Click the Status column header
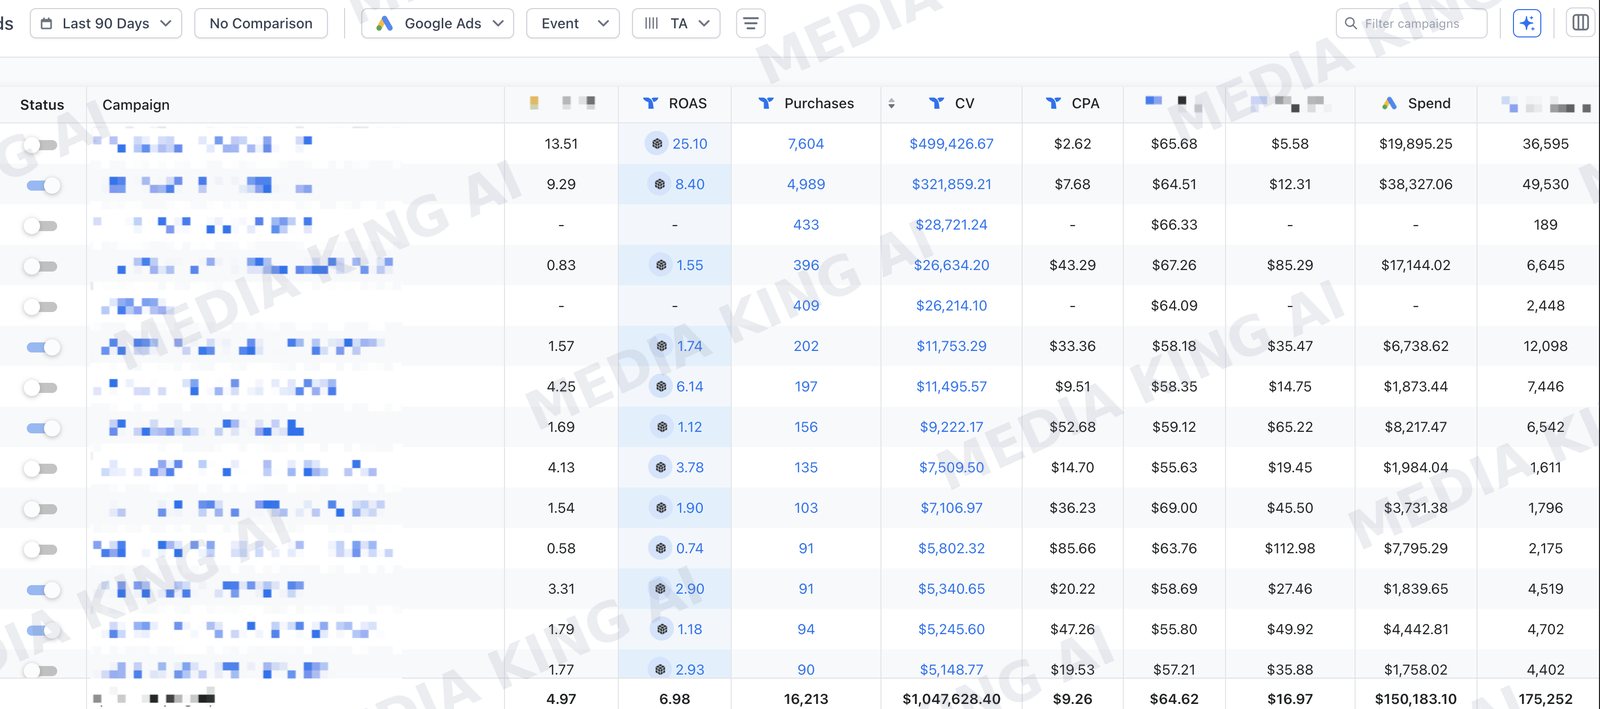Image resolution: width=1600 pixels, height=709 pixels. (x=42, y=105)
